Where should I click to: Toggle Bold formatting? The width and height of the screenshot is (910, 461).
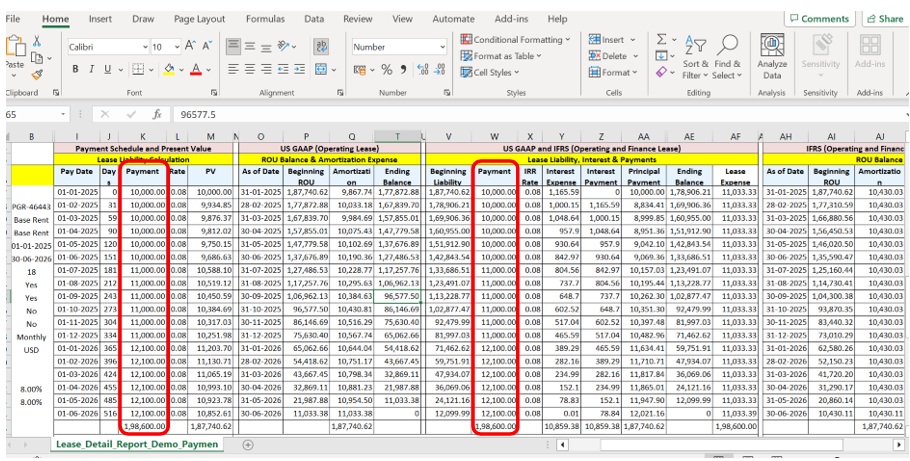[77, 70]
